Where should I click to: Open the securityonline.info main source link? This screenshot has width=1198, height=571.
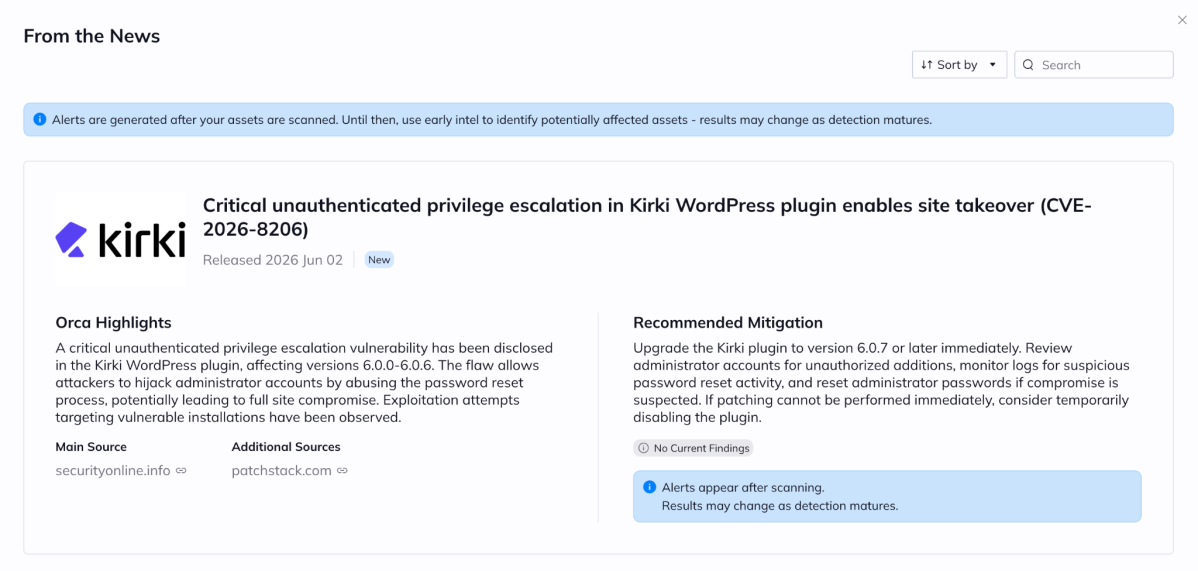tap(113, 470)
